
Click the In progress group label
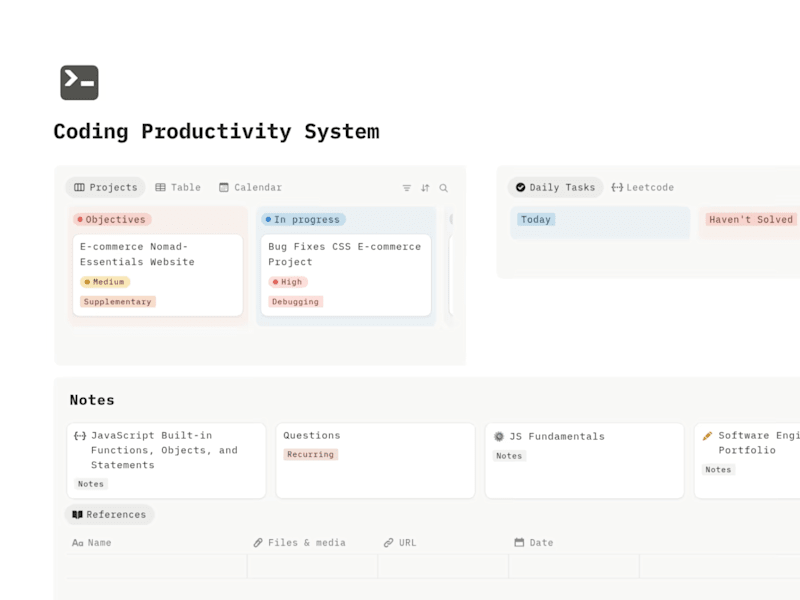click(x=304, y=219)
